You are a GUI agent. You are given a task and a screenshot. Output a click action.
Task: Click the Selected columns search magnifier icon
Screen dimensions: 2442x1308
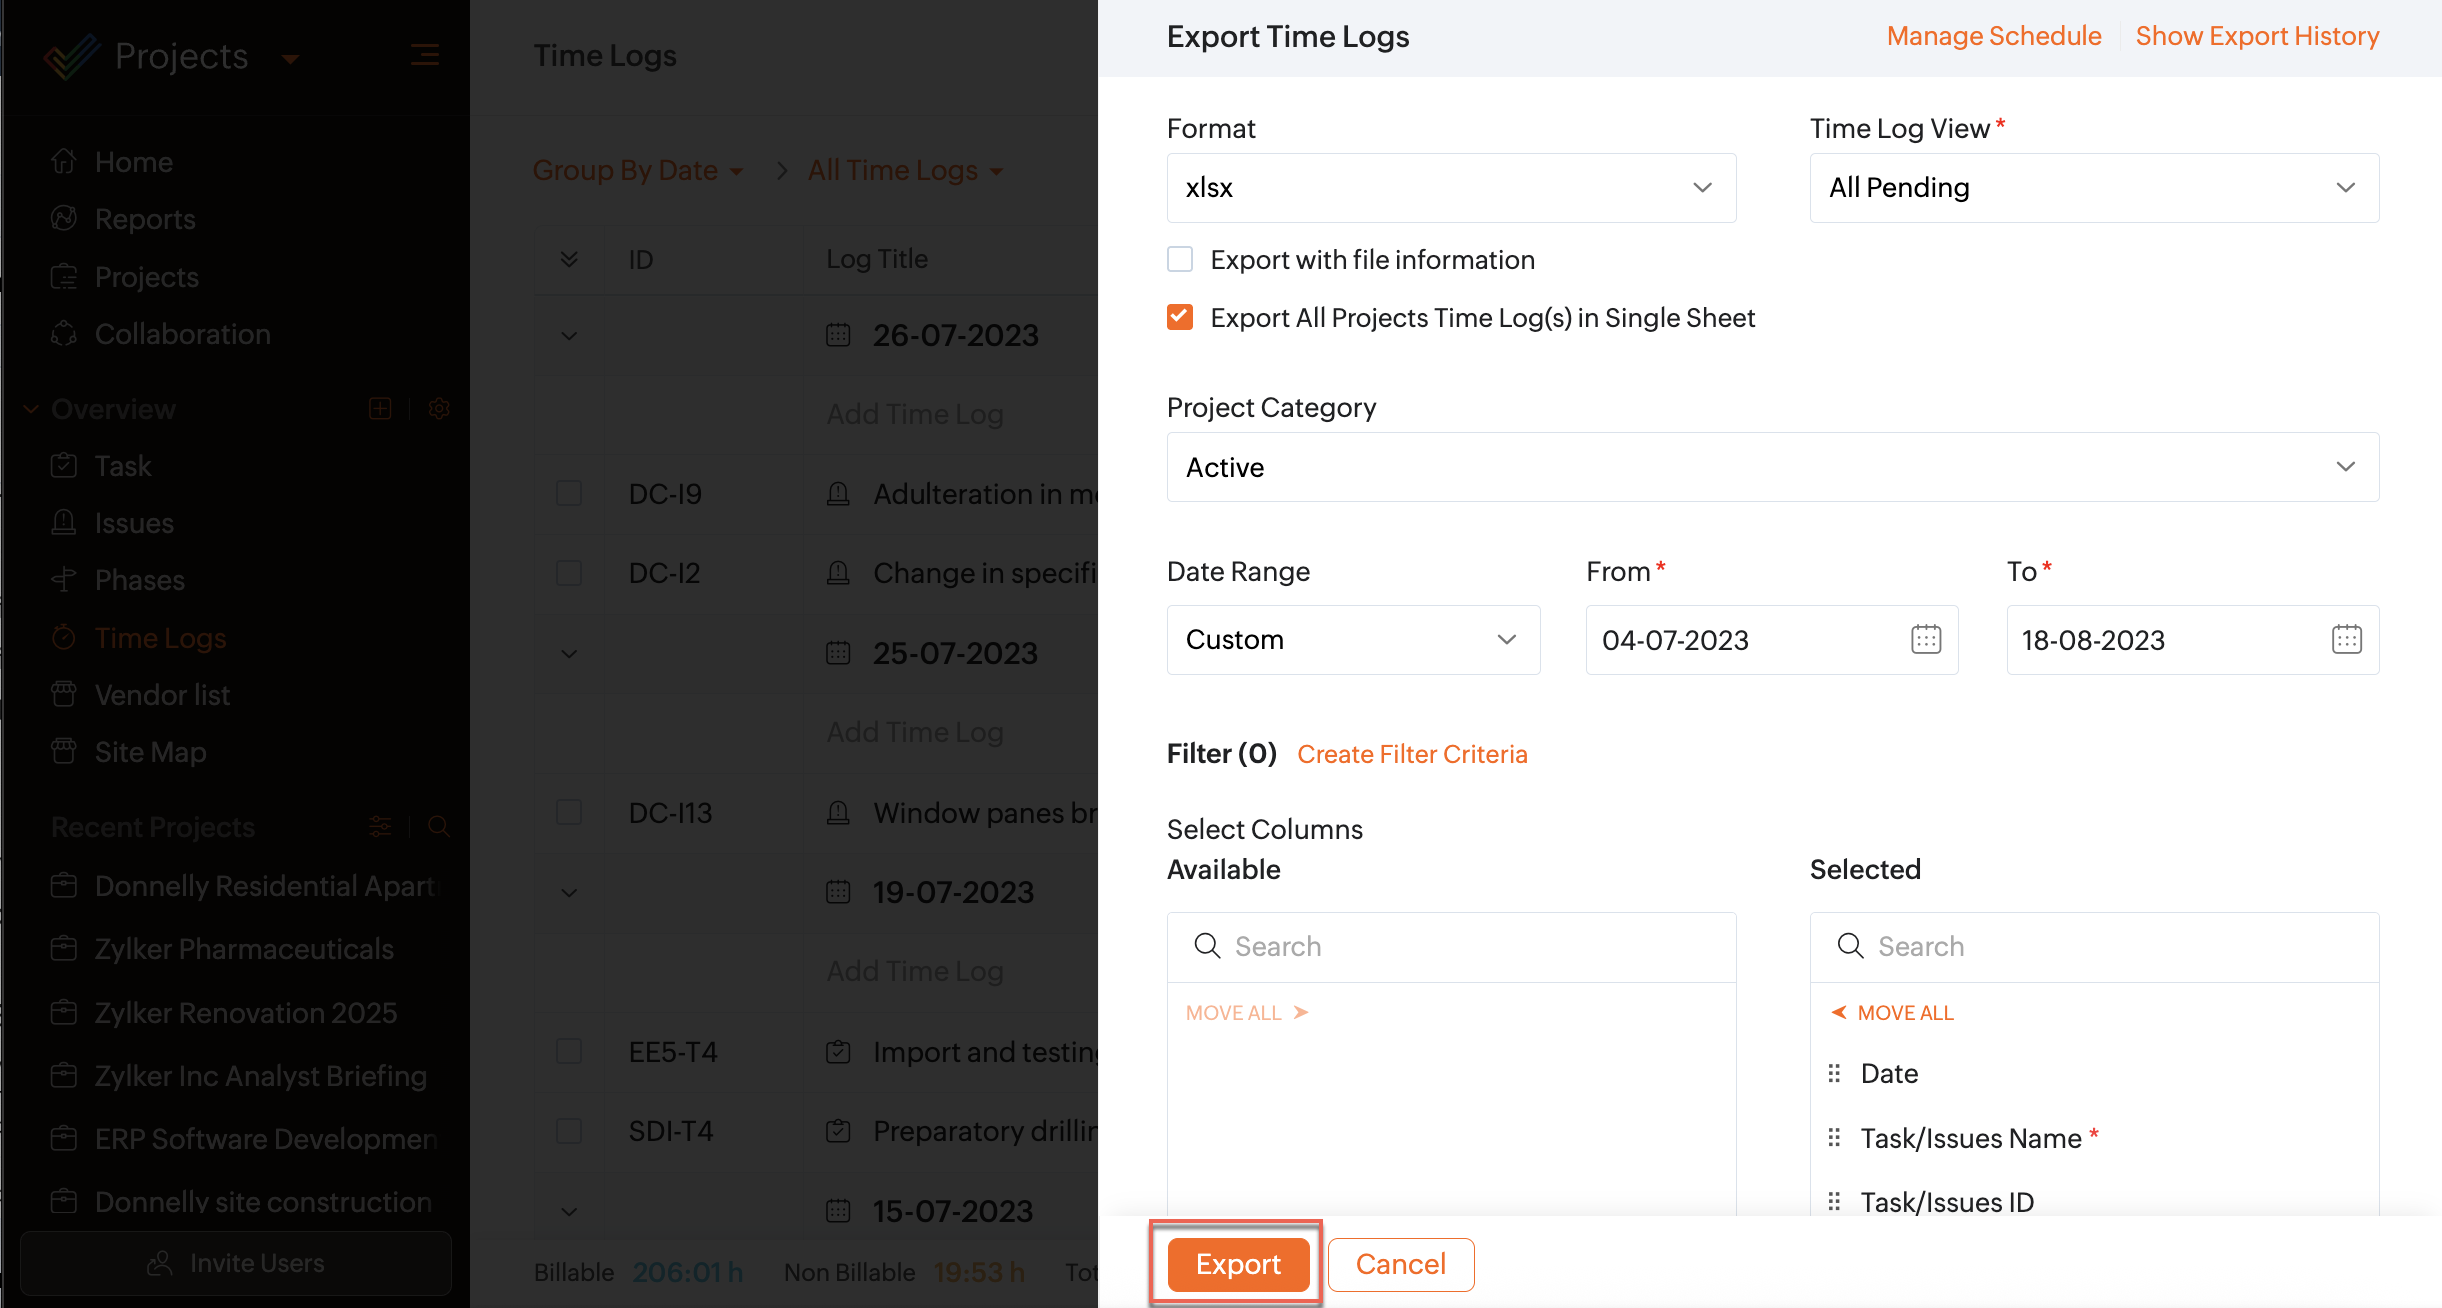point(1850,946)
